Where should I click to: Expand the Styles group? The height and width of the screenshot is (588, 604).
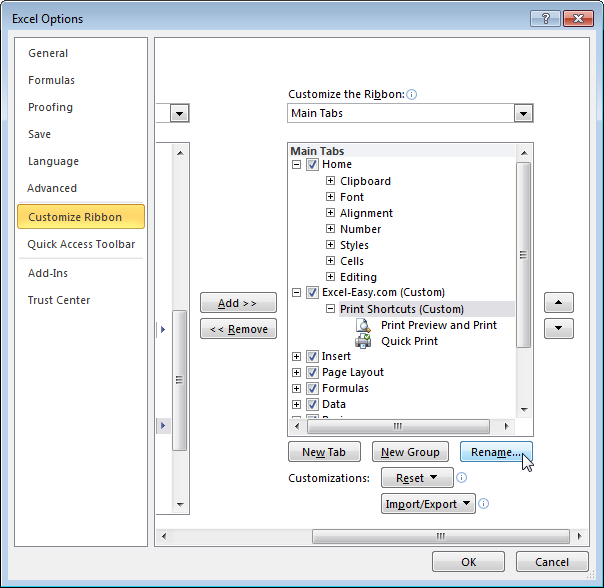(330, 245)
